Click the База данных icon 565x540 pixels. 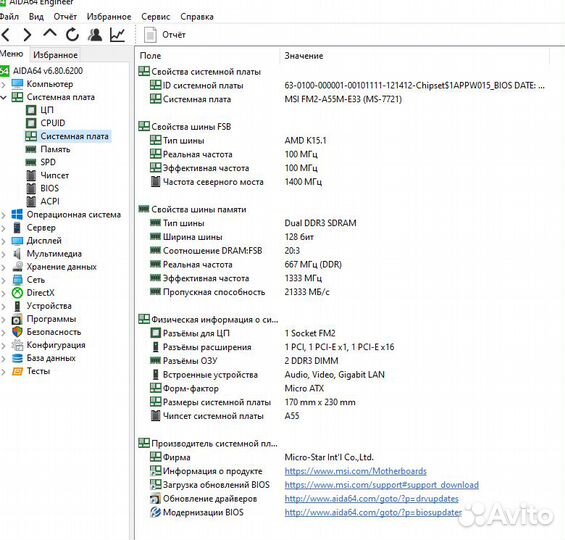(17, 358)
